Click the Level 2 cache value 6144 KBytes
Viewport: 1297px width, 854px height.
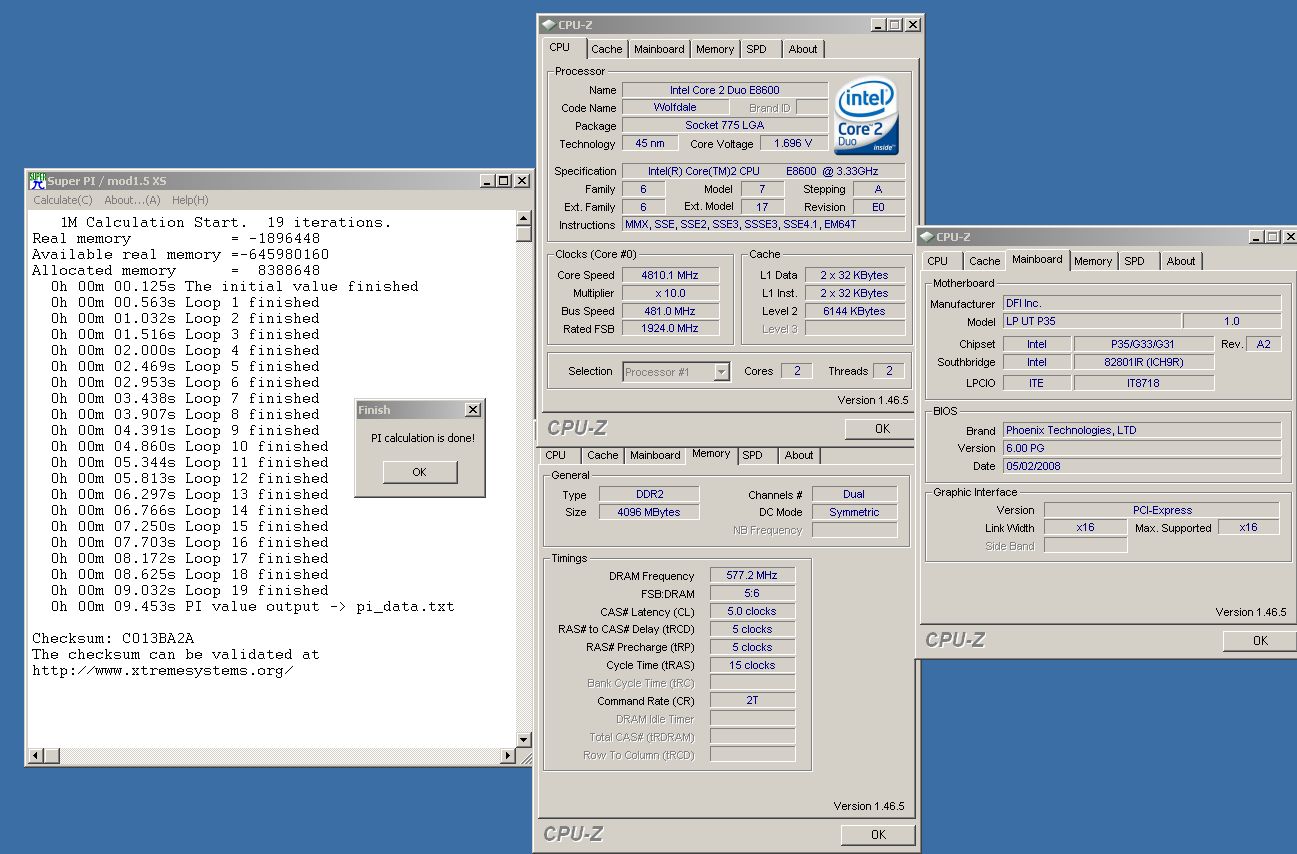pos(853,311)
